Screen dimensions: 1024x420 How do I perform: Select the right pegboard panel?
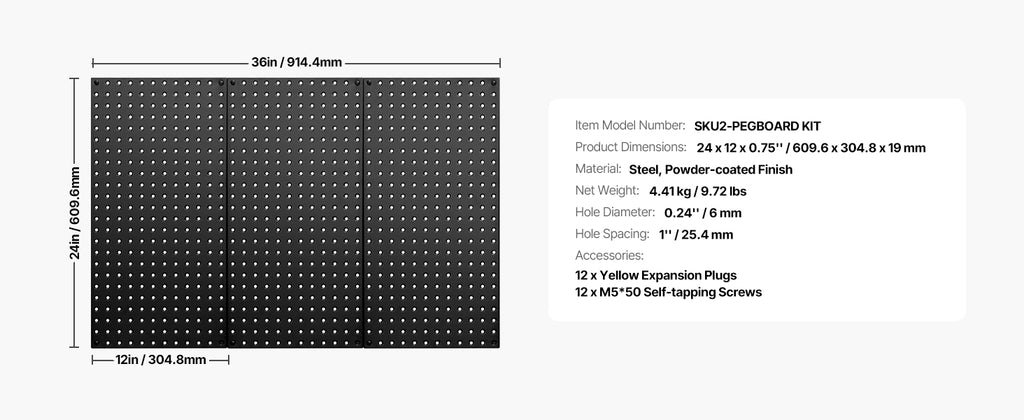tap(432, 213)
